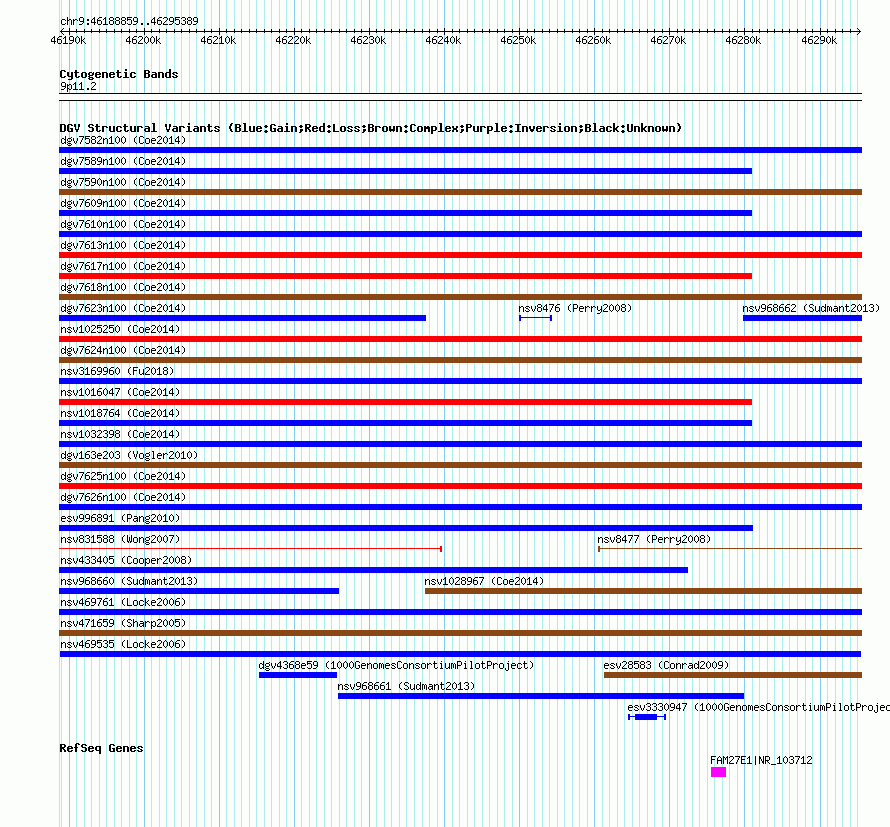
Task: Click the 46200k ruler tick label
Action: pyautogui.click(x=143, y=40)
